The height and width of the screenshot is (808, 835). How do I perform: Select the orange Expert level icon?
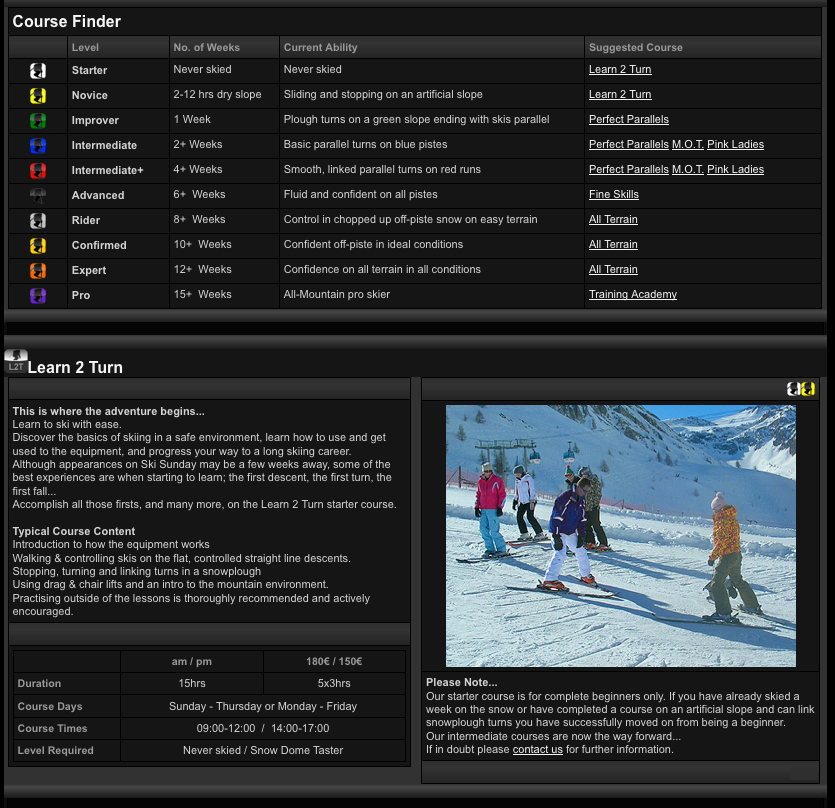pyautogui.click(x=37, y=270)
